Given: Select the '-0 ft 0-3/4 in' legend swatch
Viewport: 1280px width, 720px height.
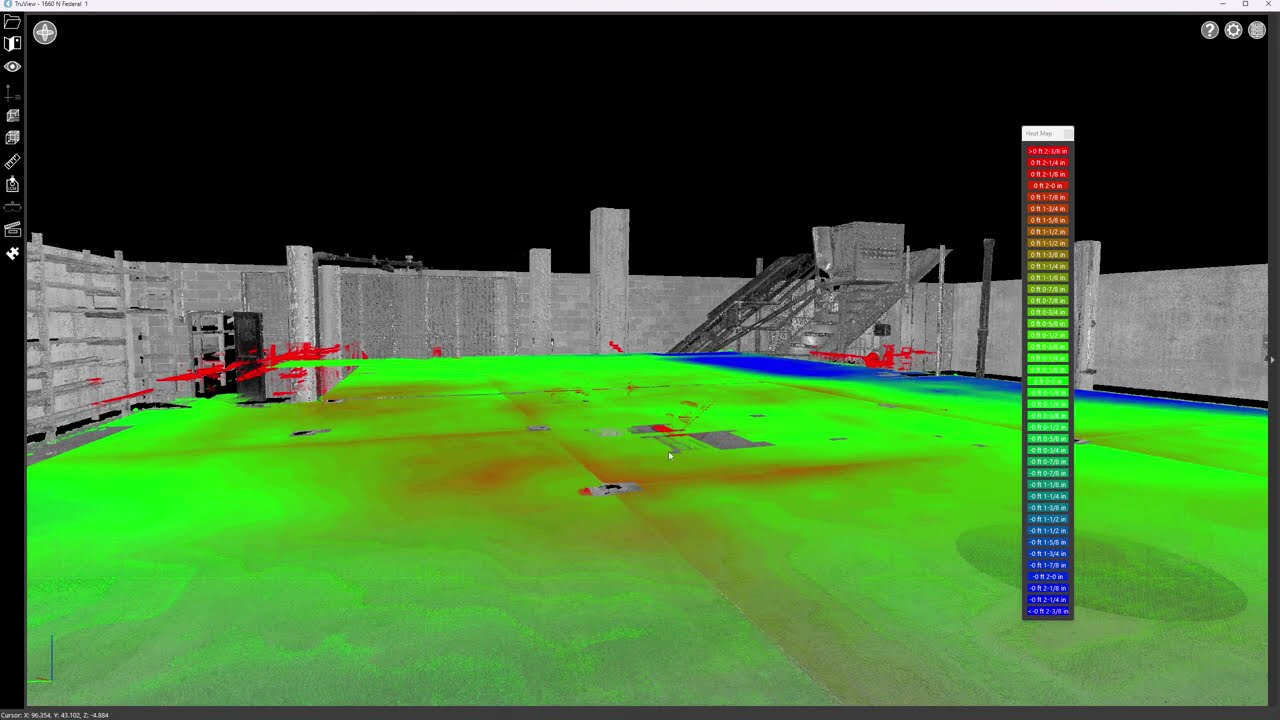Looking at the screenshot, I should click(1048, 450).
